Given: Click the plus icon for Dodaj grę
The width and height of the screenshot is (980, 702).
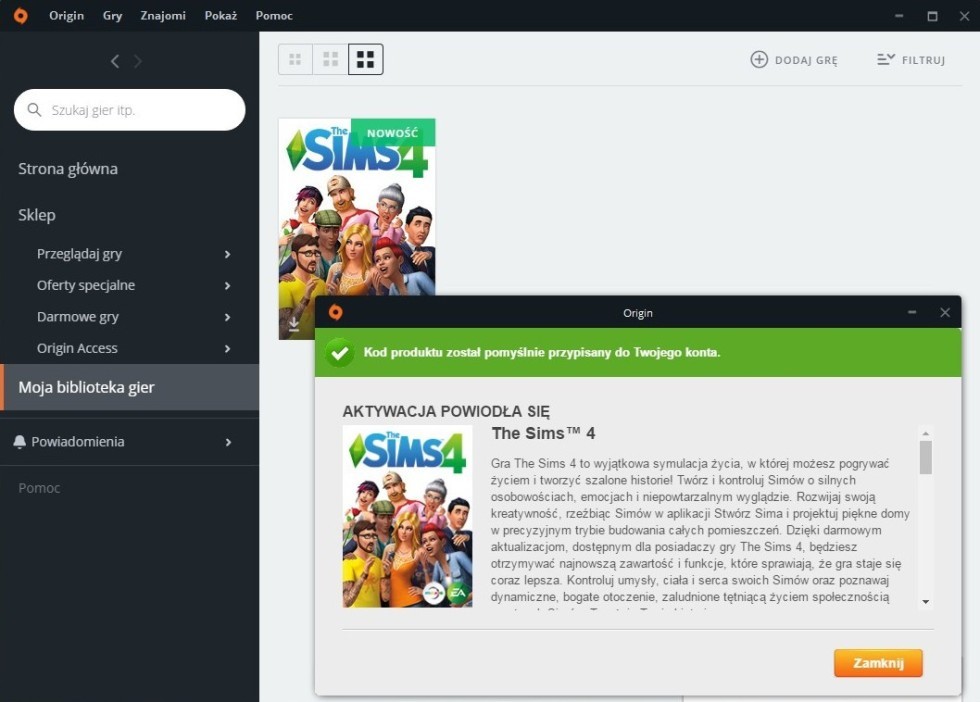Looking at the screenshot, I should (759, 59).
